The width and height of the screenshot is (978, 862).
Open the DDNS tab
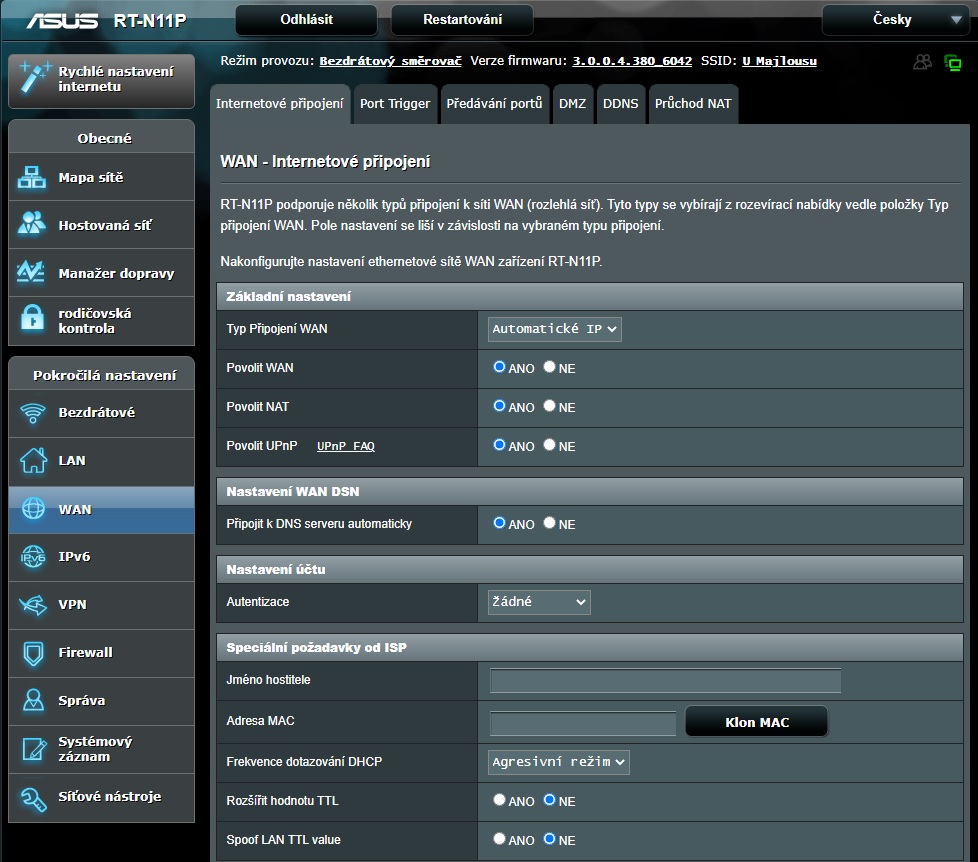point(620,104)
